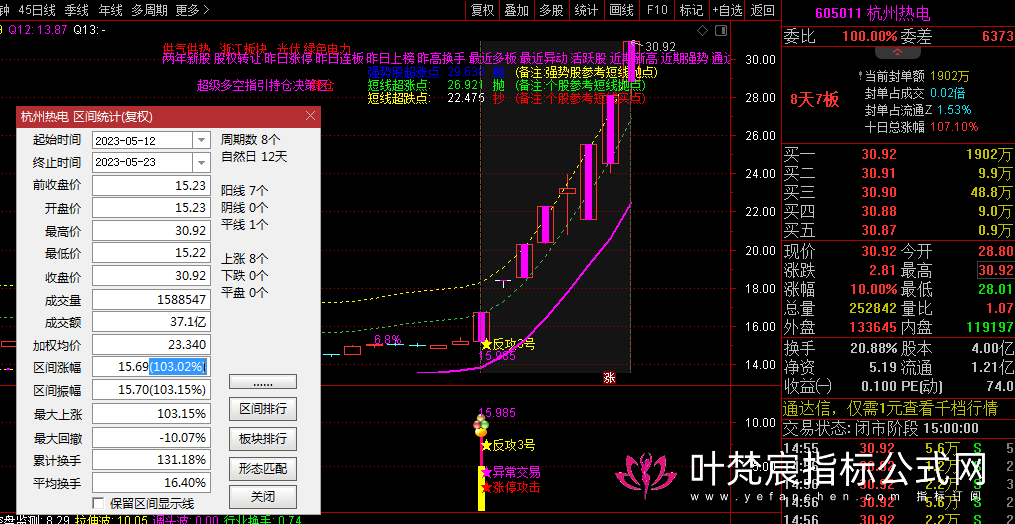
Task: Switch to the 年线 period
Action: click(110, 10)
